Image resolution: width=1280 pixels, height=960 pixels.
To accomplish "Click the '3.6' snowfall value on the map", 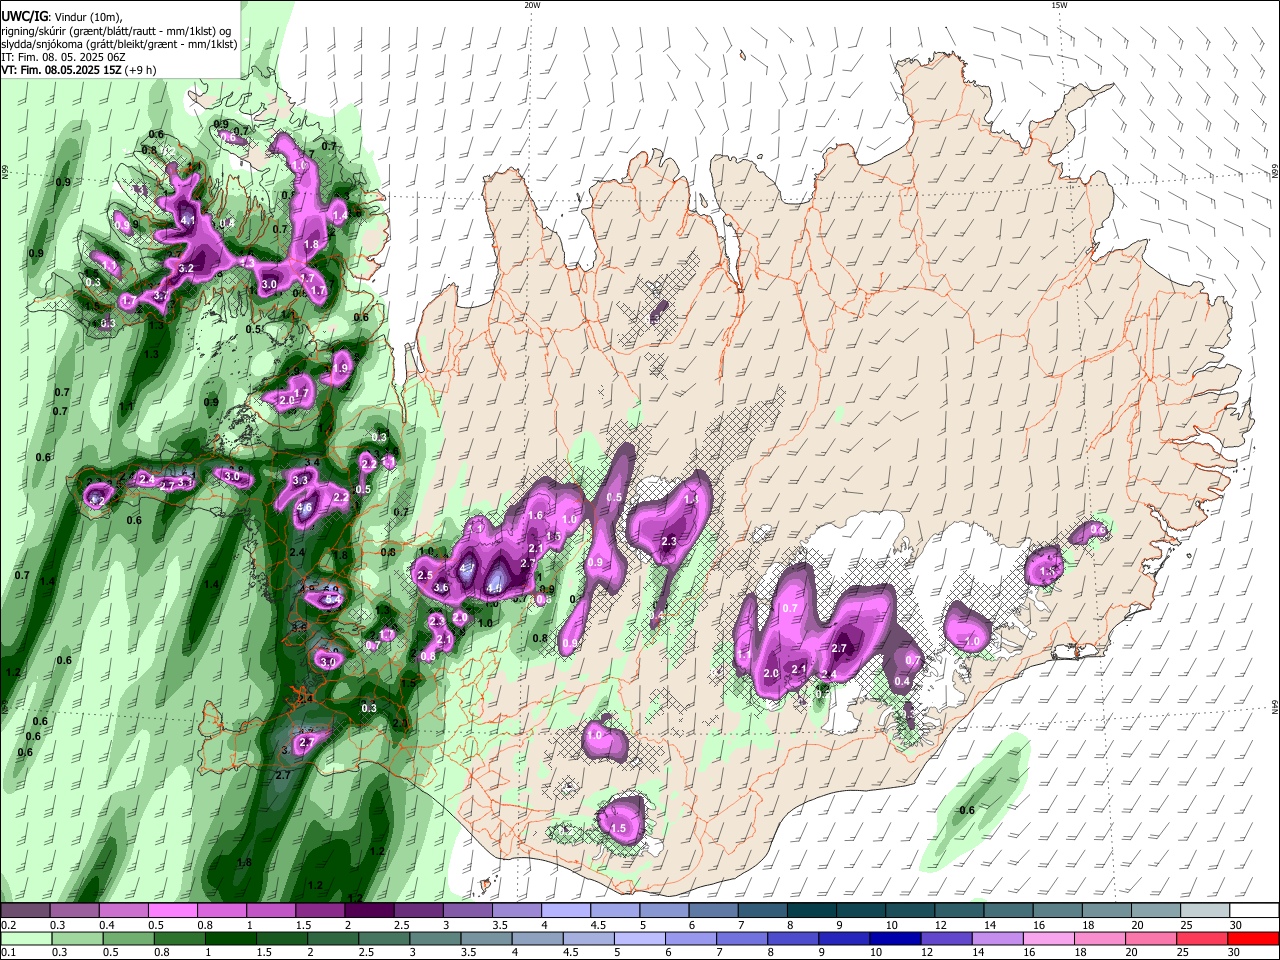I will click(x=441, y=587).
